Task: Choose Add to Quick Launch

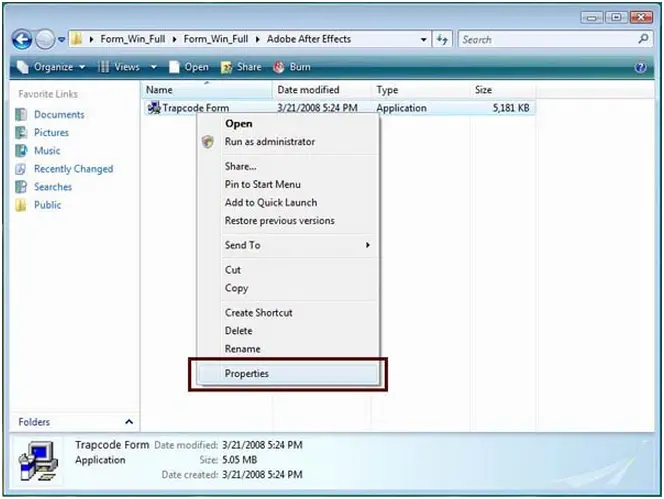Action: coord(288,202)
